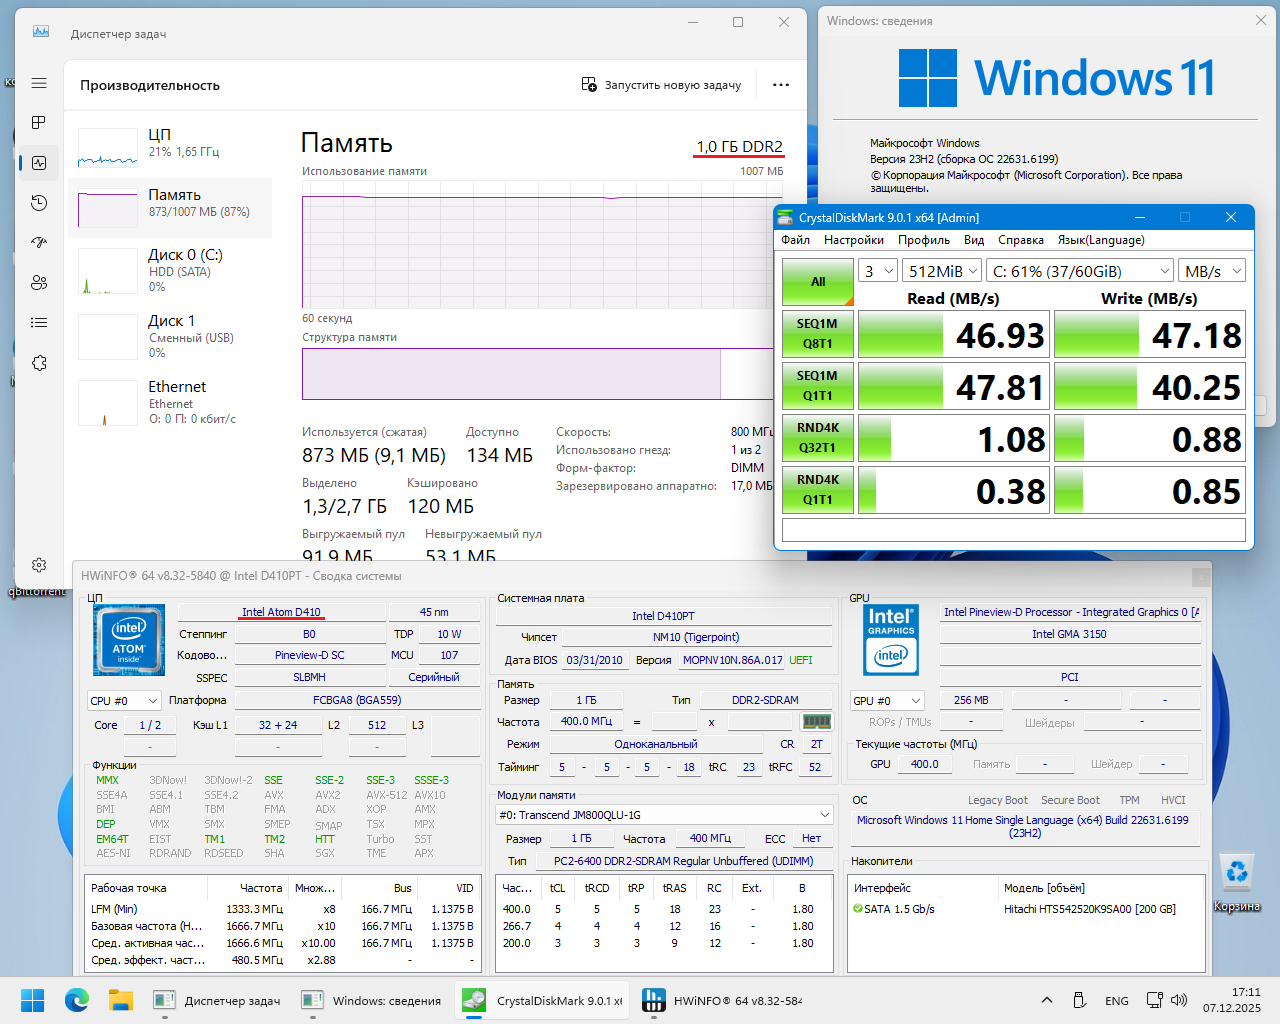Click the green SATA status icon in HWiNFO
1280x1024 pixels.
(857, 909)
